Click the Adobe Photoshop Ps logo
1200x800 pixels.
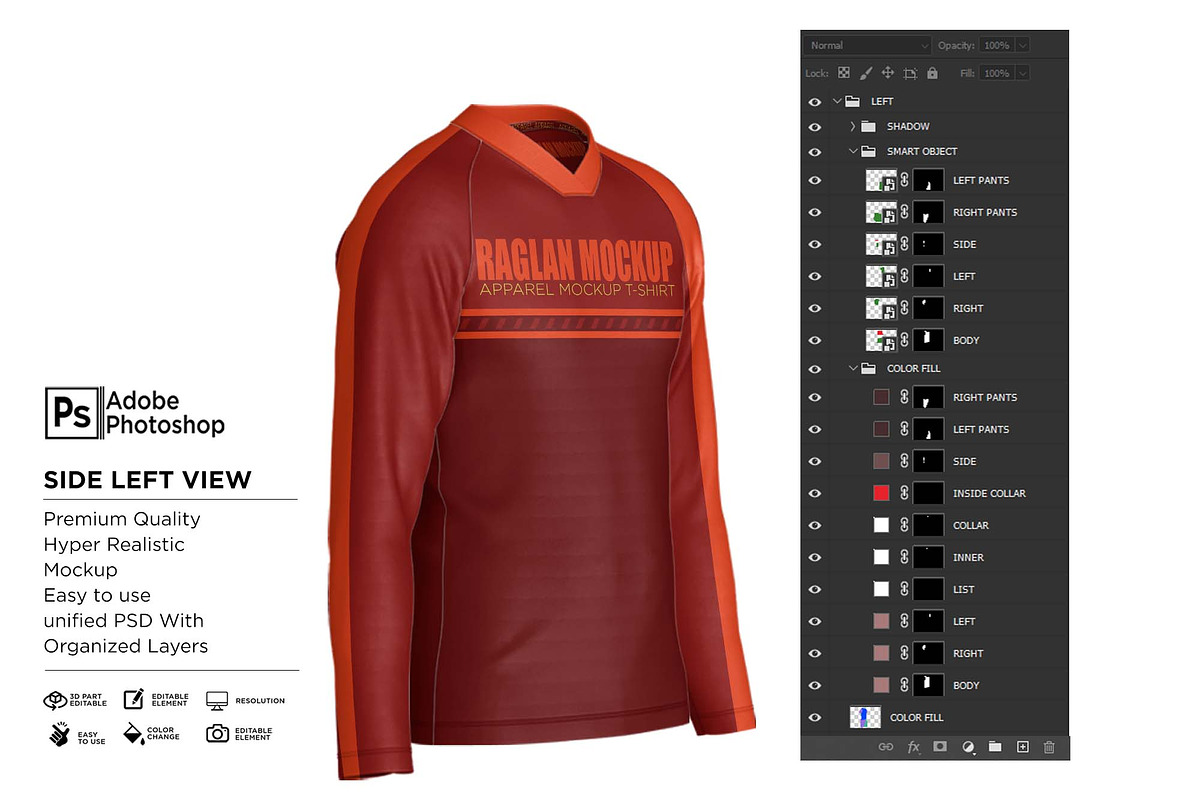(73, 412)
